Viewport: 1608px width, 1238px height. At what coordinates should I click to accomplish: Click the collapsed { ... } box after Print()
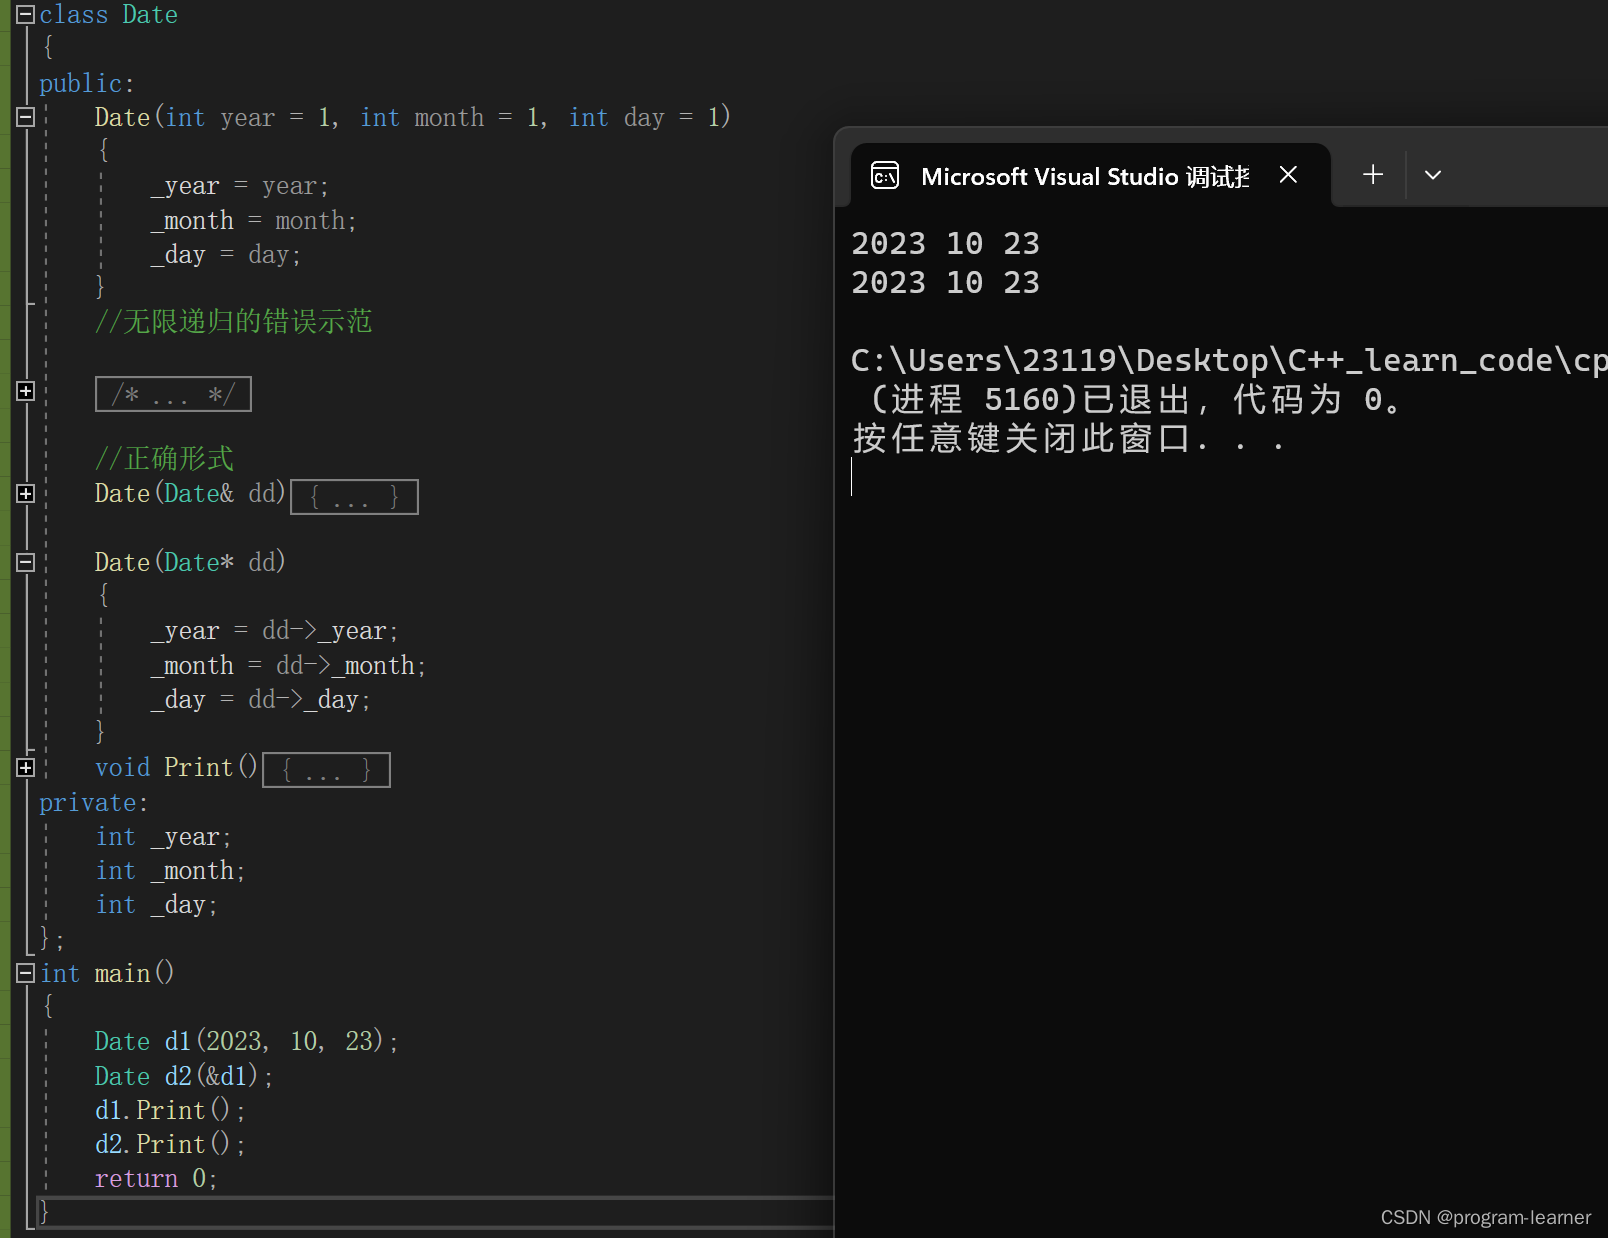point(326,770)
